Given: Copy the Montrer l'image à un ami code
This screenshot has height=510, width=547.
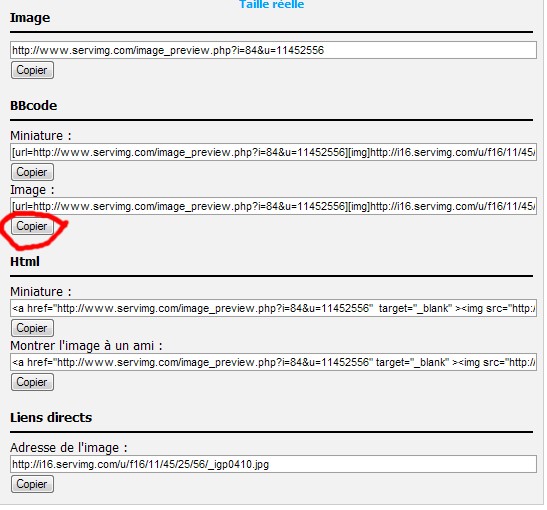Looking at the screenshot, I should 32,382.
